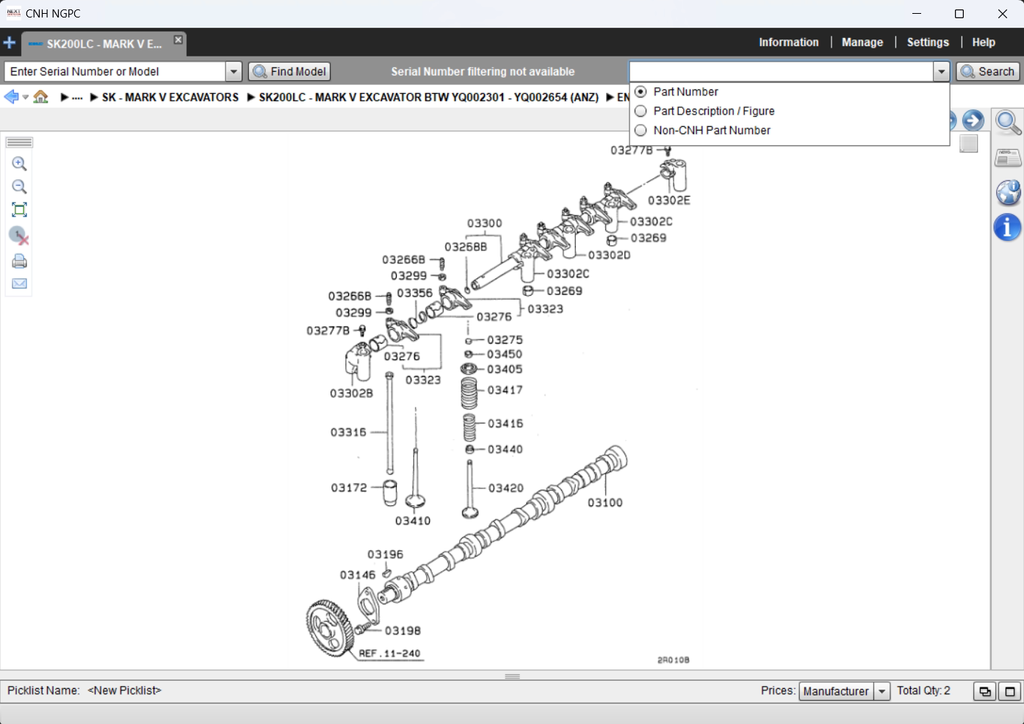Viewport: 1024px width, 724px height.
Task: Open the blue info icon in the right sidebar
Action: click(1007, 228)
